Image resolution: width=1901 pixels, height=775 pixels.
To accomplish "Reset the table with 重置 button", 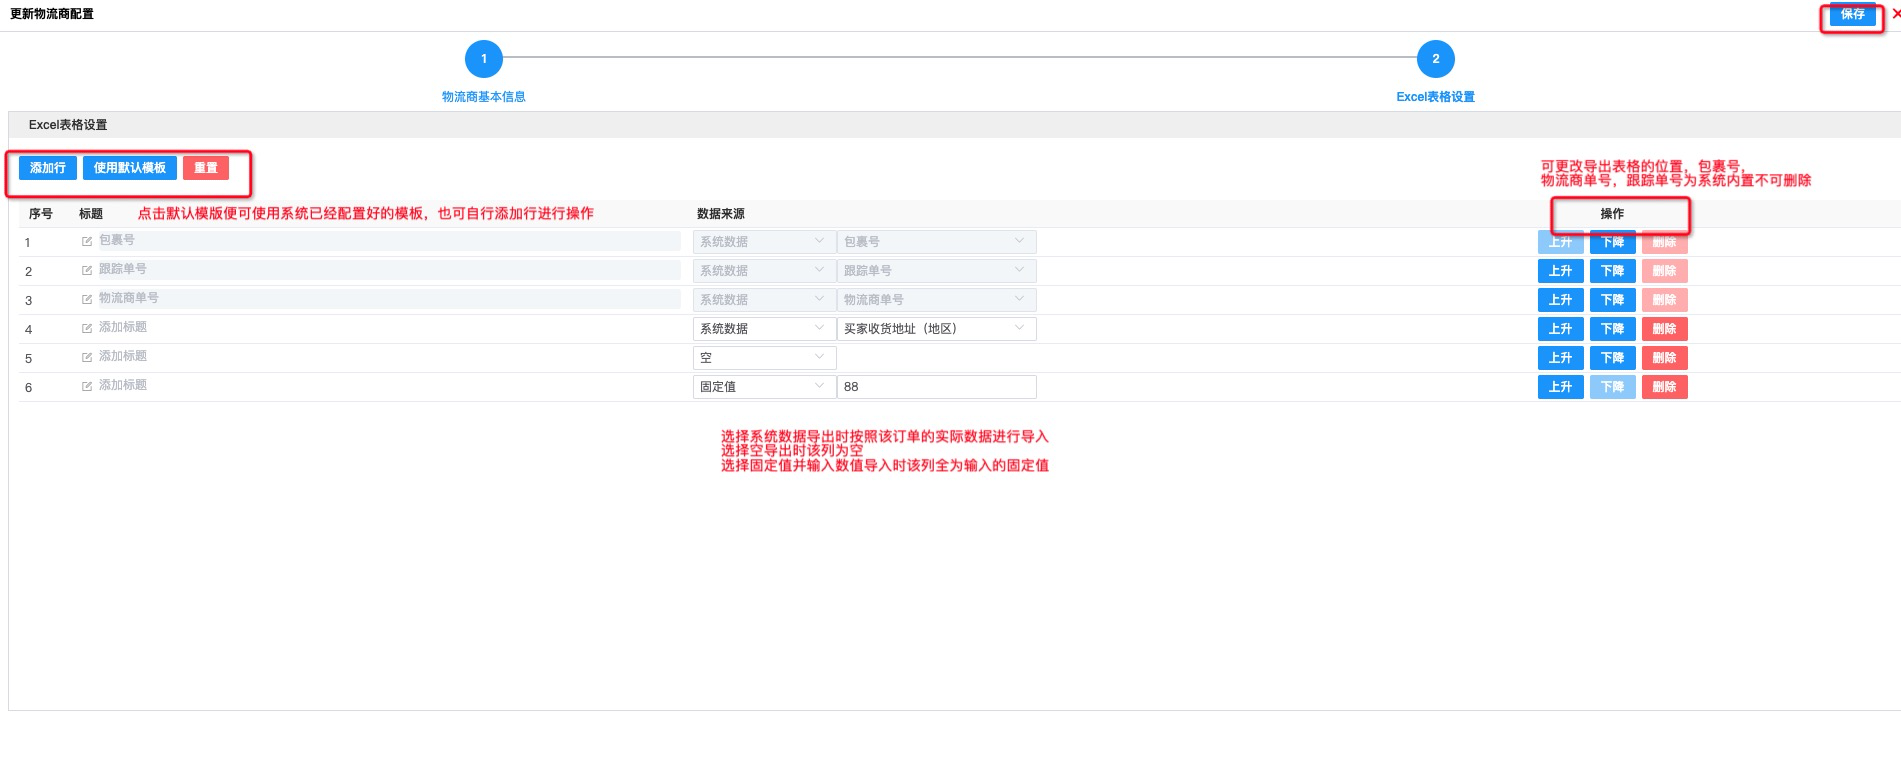I will [206, 168].
